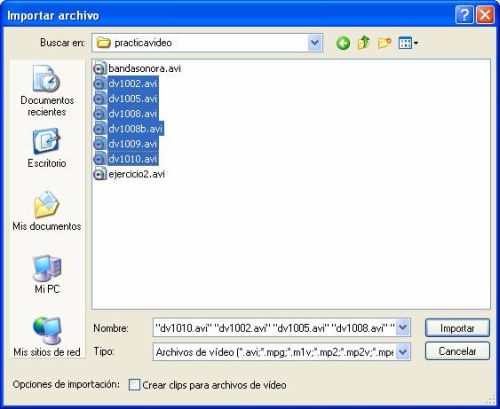Enable Crear clips para archivos de vídeo
This screenshot has width=500, height=409.
click(x=134, y=385)
